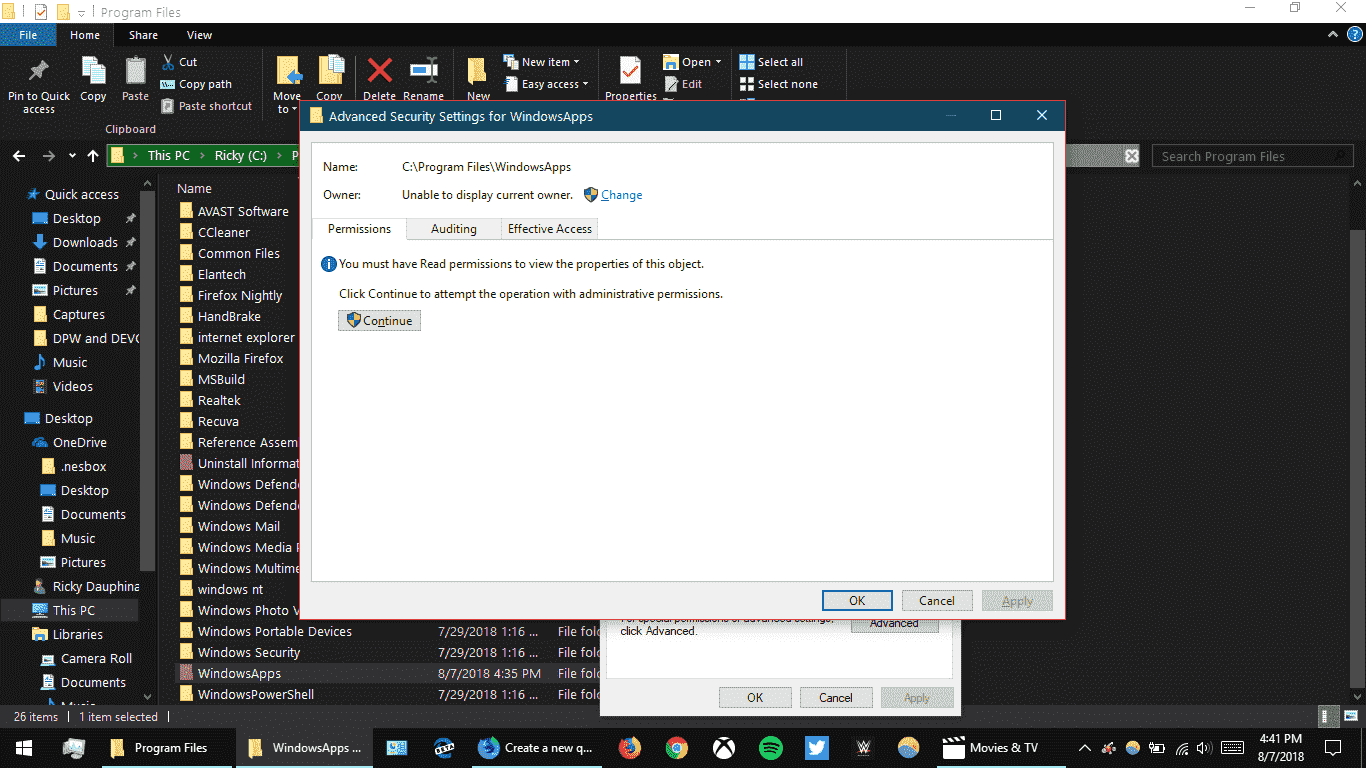
Task: Open recent locations dropdown arrow
Action: pyautogui.click(x=72, y=156)
